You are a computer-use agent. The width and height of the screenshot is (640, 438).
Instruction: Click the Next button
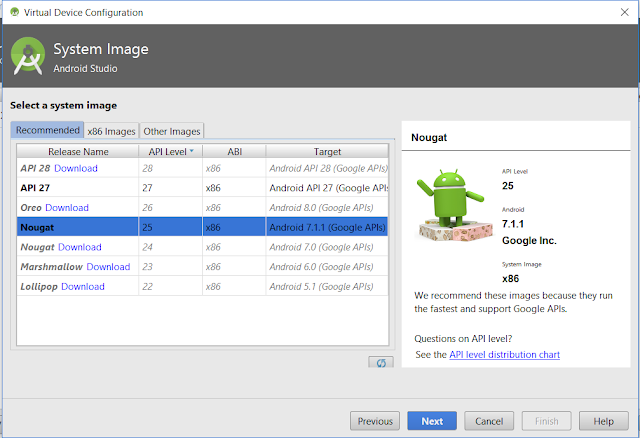click(432, 421)
